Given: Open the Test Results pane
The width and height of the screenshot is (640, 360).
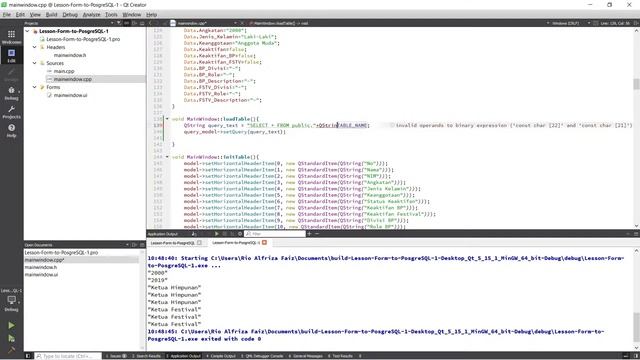Looking at the screenshot, I should 340,356.
